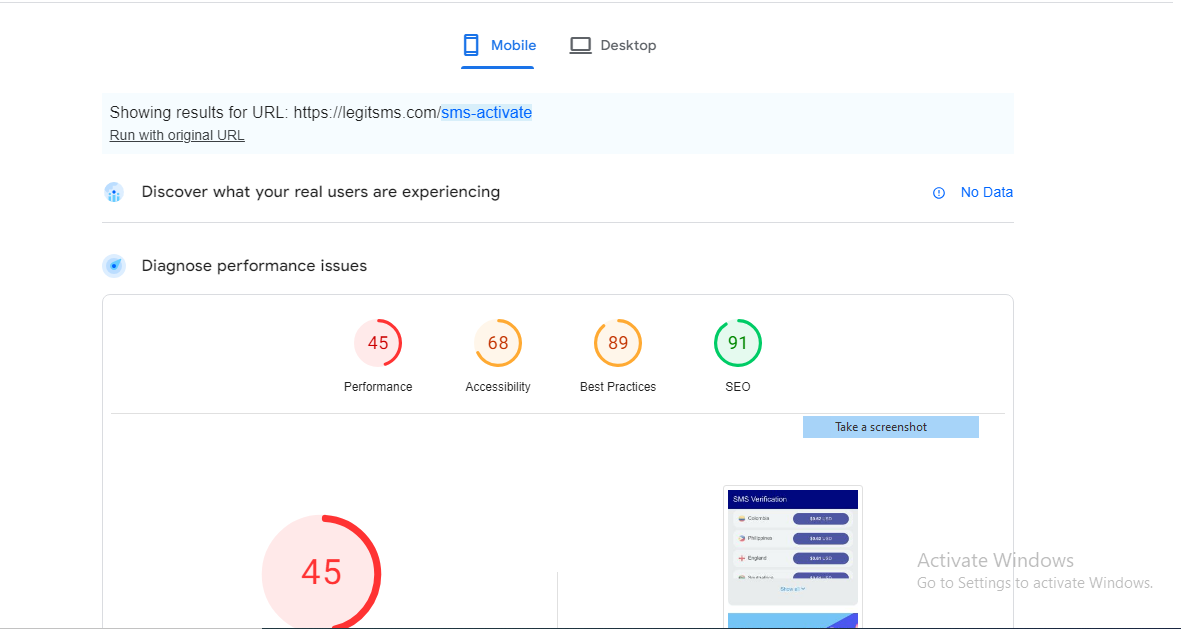The height and width of the screenshot is (629, 1181).
Task: Switch to the Desktop tab
Action: (x=612, y=45)
